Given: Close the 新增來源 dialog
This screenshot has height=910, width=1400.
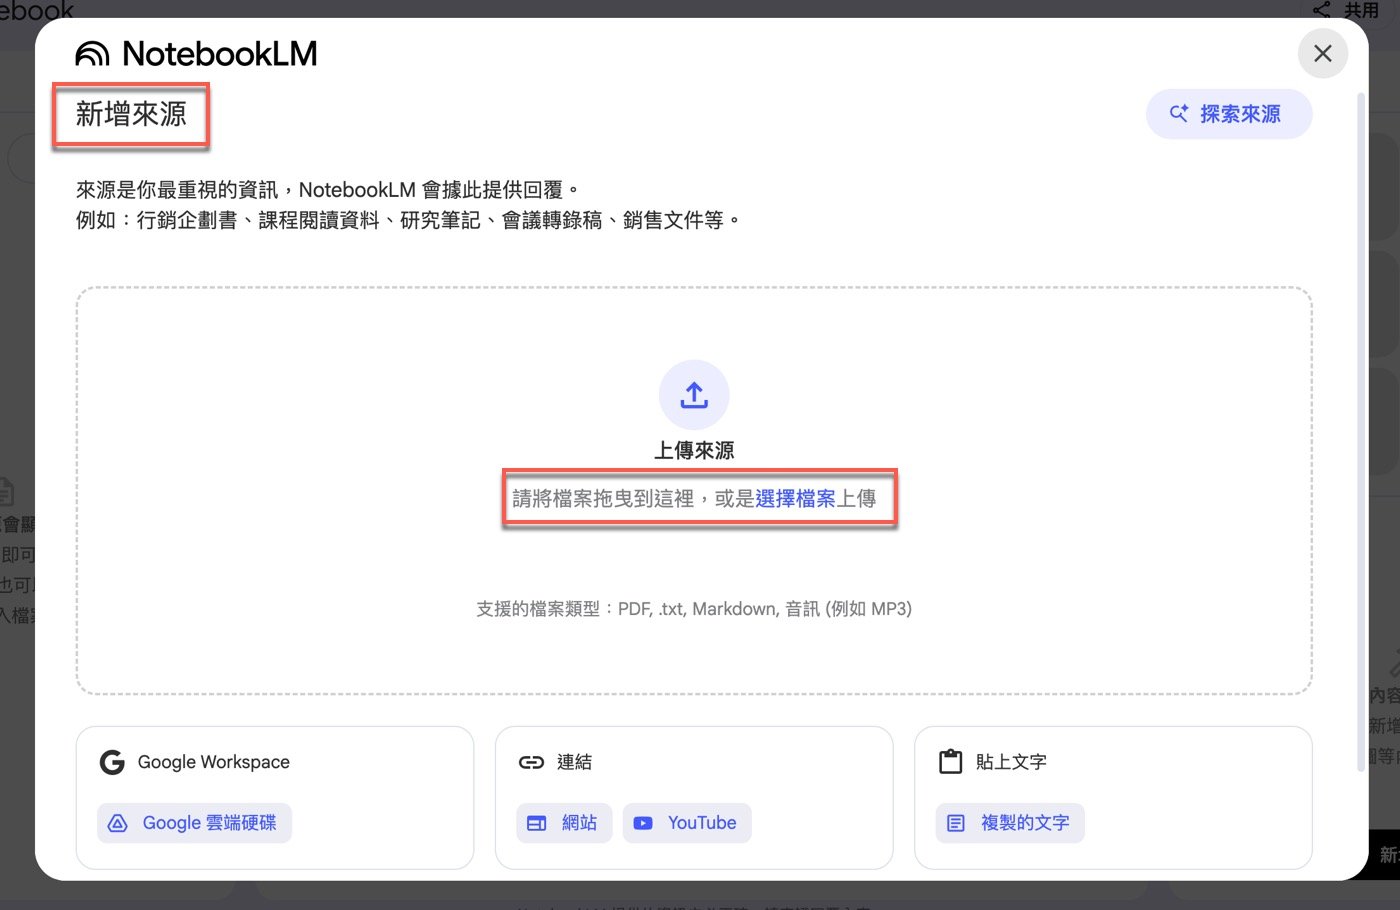Looking at the screenshot, I should click(1323, 53).
